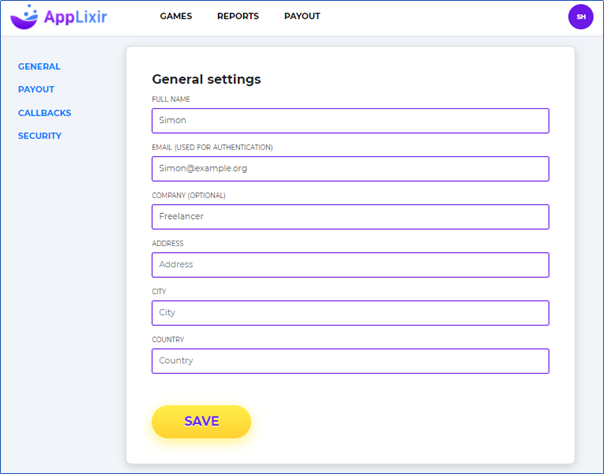Open the GAMES menu in top navigation
The height and width of the screenshot is (474, 604).
176,17
